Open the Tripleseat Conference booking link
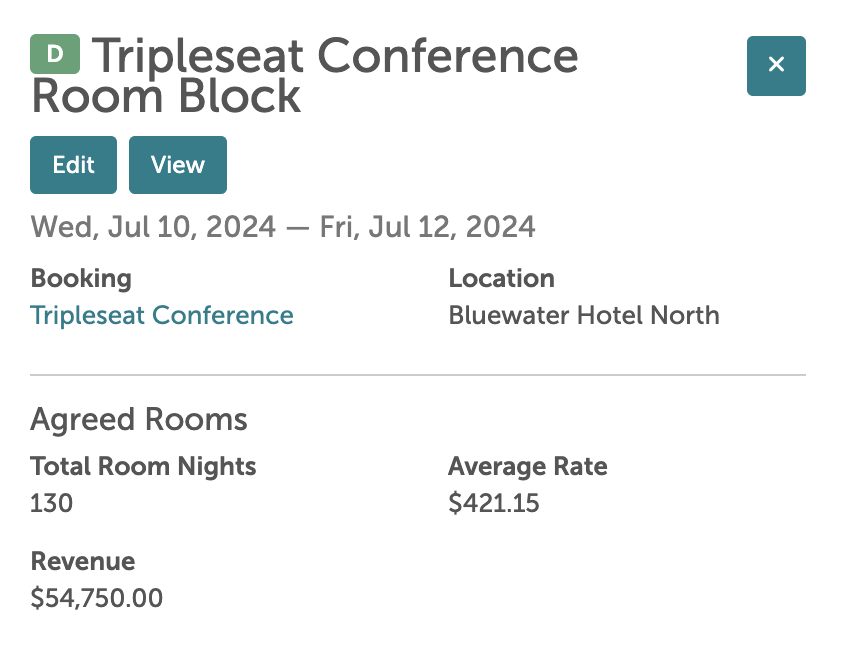 point(162,316)
